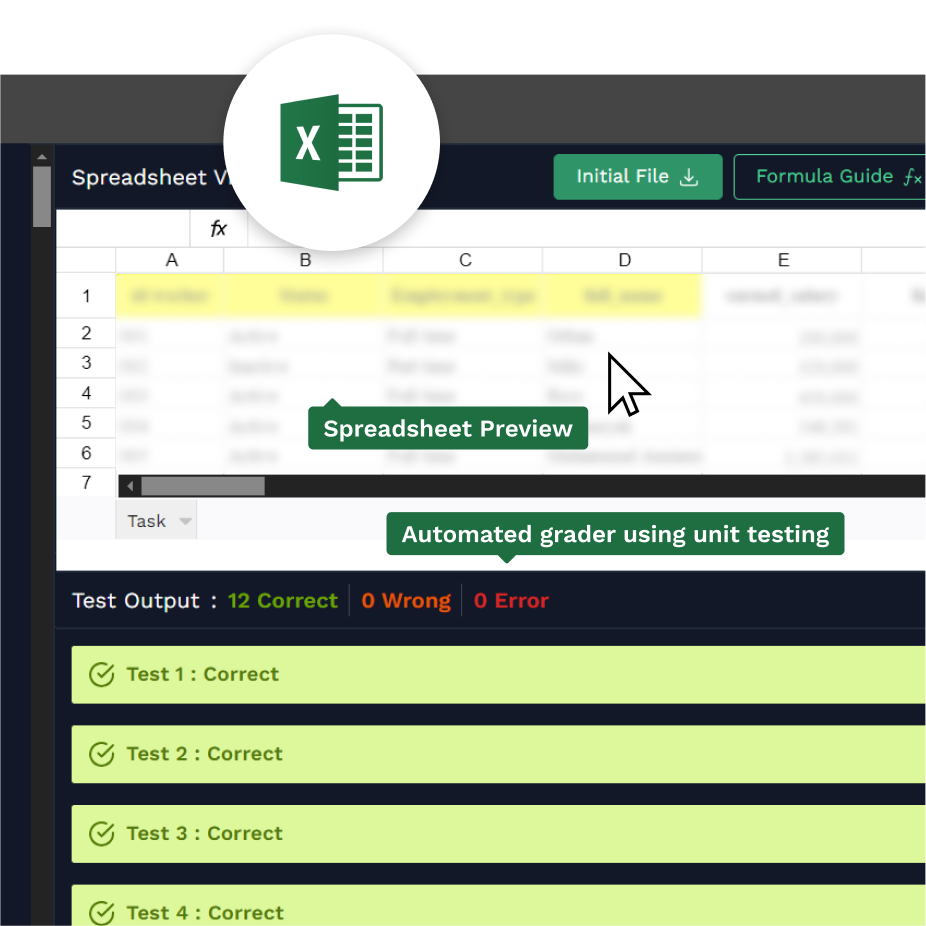Select column D header

pos(624,260)
